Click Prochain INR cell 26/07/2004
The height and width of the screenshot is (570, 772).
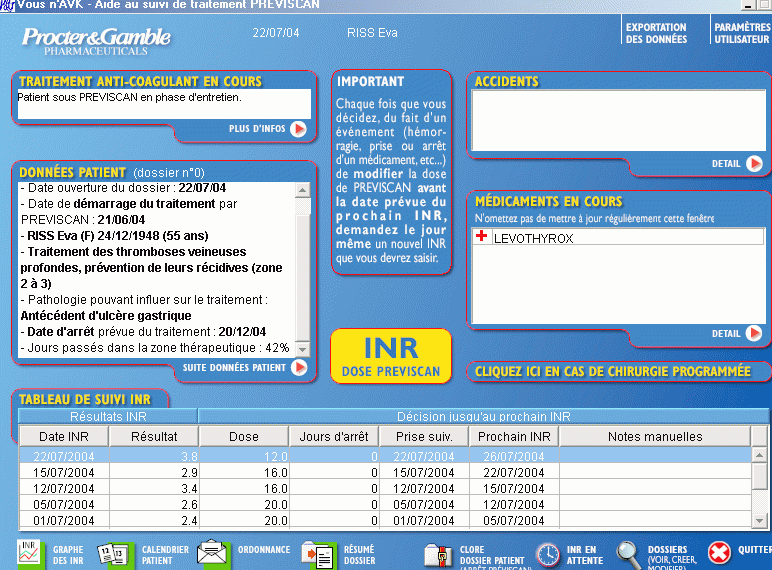[514, 456]
